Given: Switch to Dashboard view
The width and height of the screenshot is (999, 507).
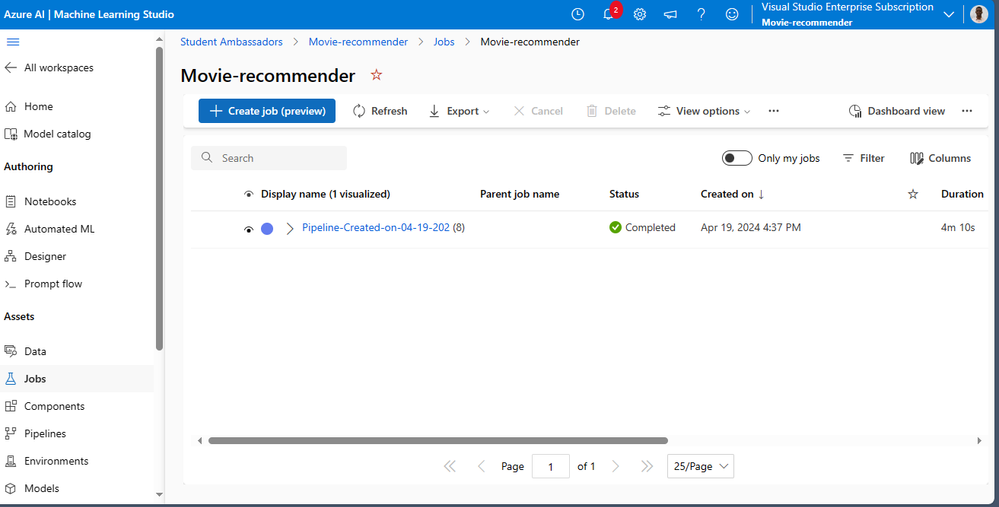Looking at the screenshot, I should (897, 111).
